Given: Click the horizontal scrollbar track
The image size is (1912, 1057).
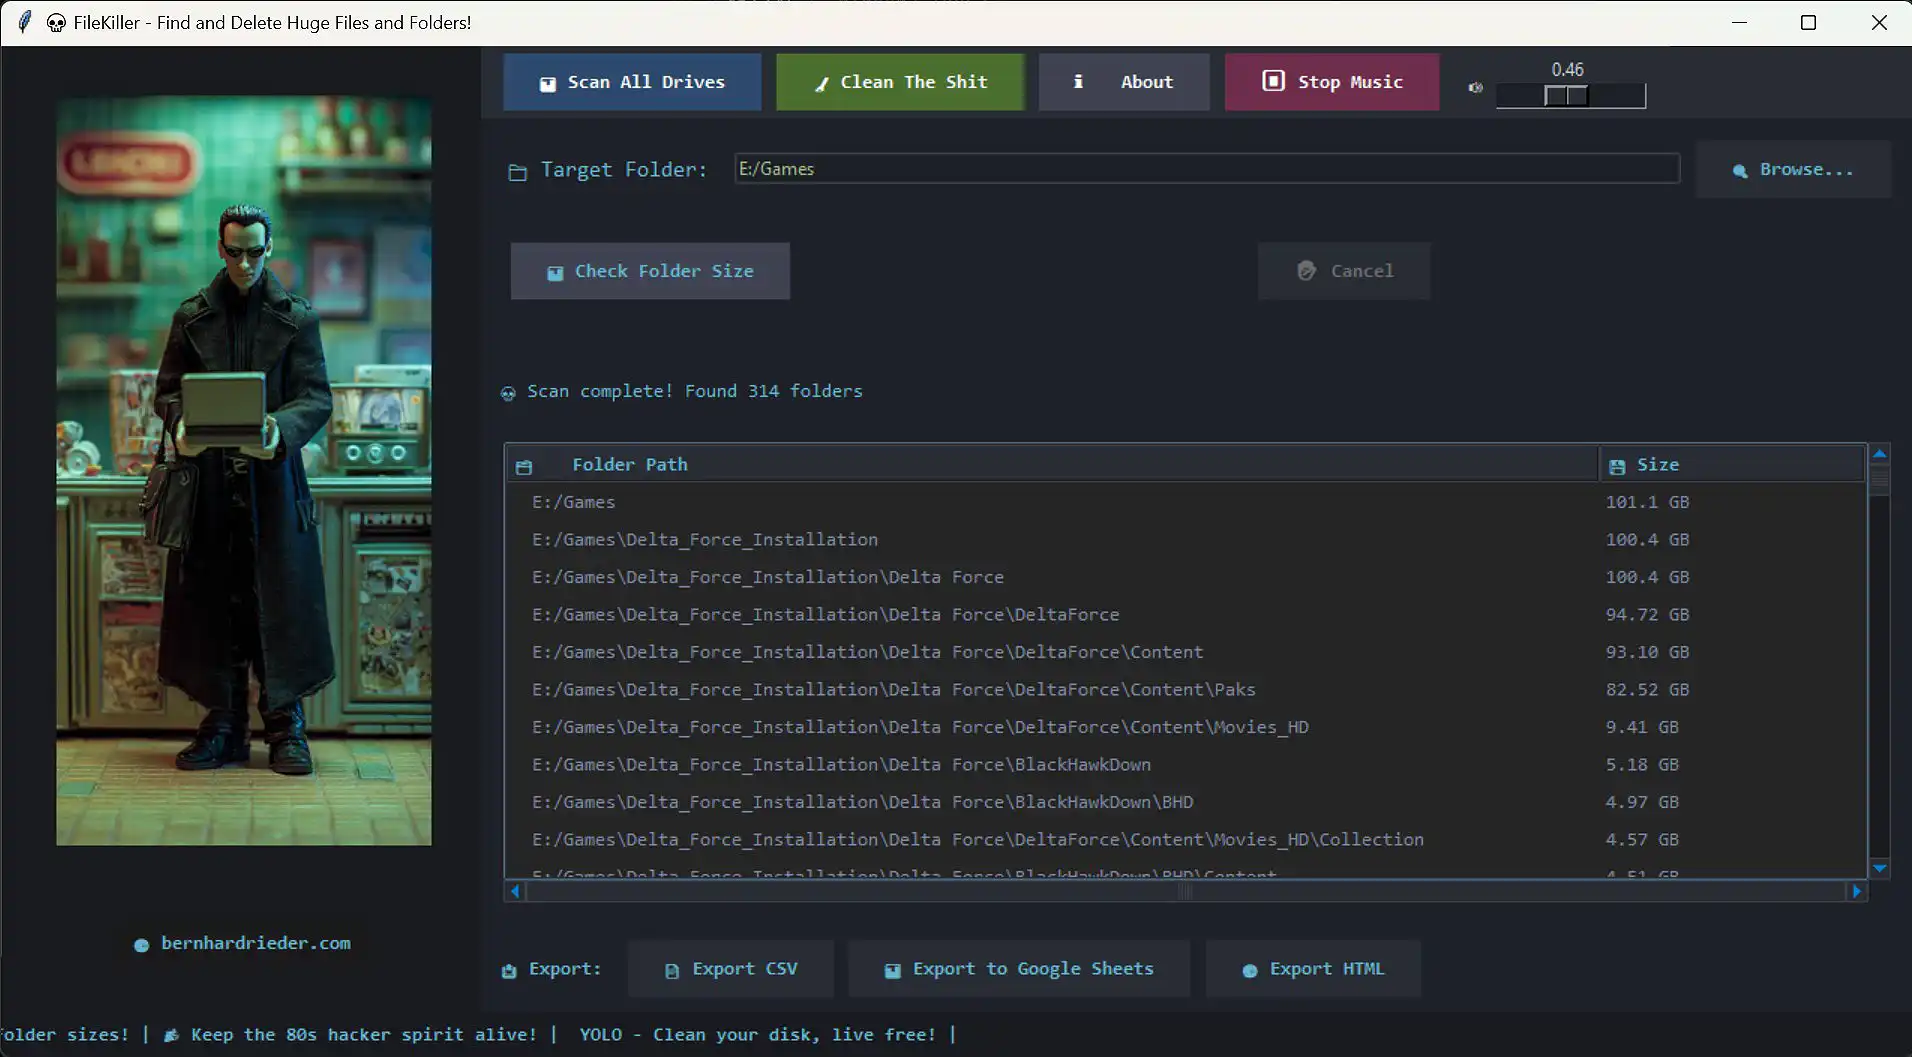Looking at the screenshot, I should (1185, 891).
